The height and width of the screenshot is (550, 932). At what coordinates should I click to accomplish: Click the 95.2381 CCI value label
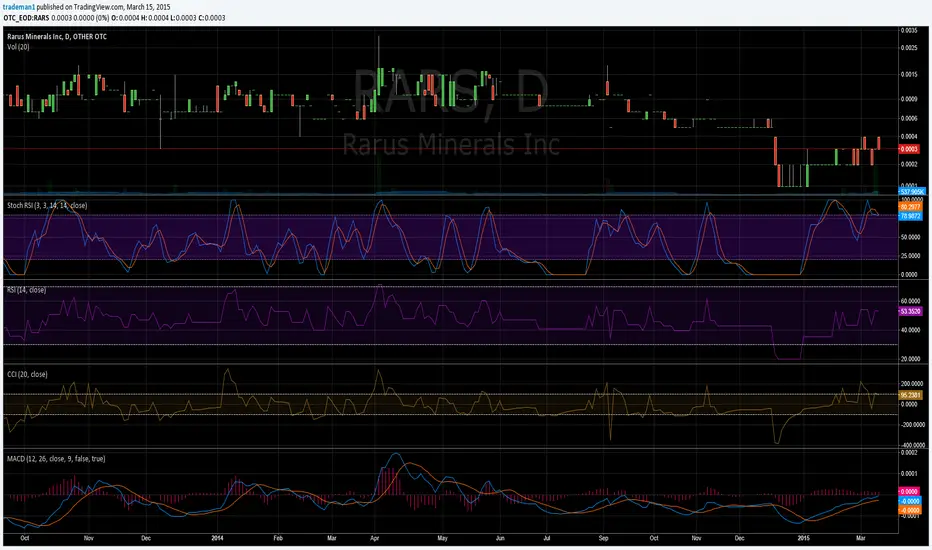click(911, 395)
